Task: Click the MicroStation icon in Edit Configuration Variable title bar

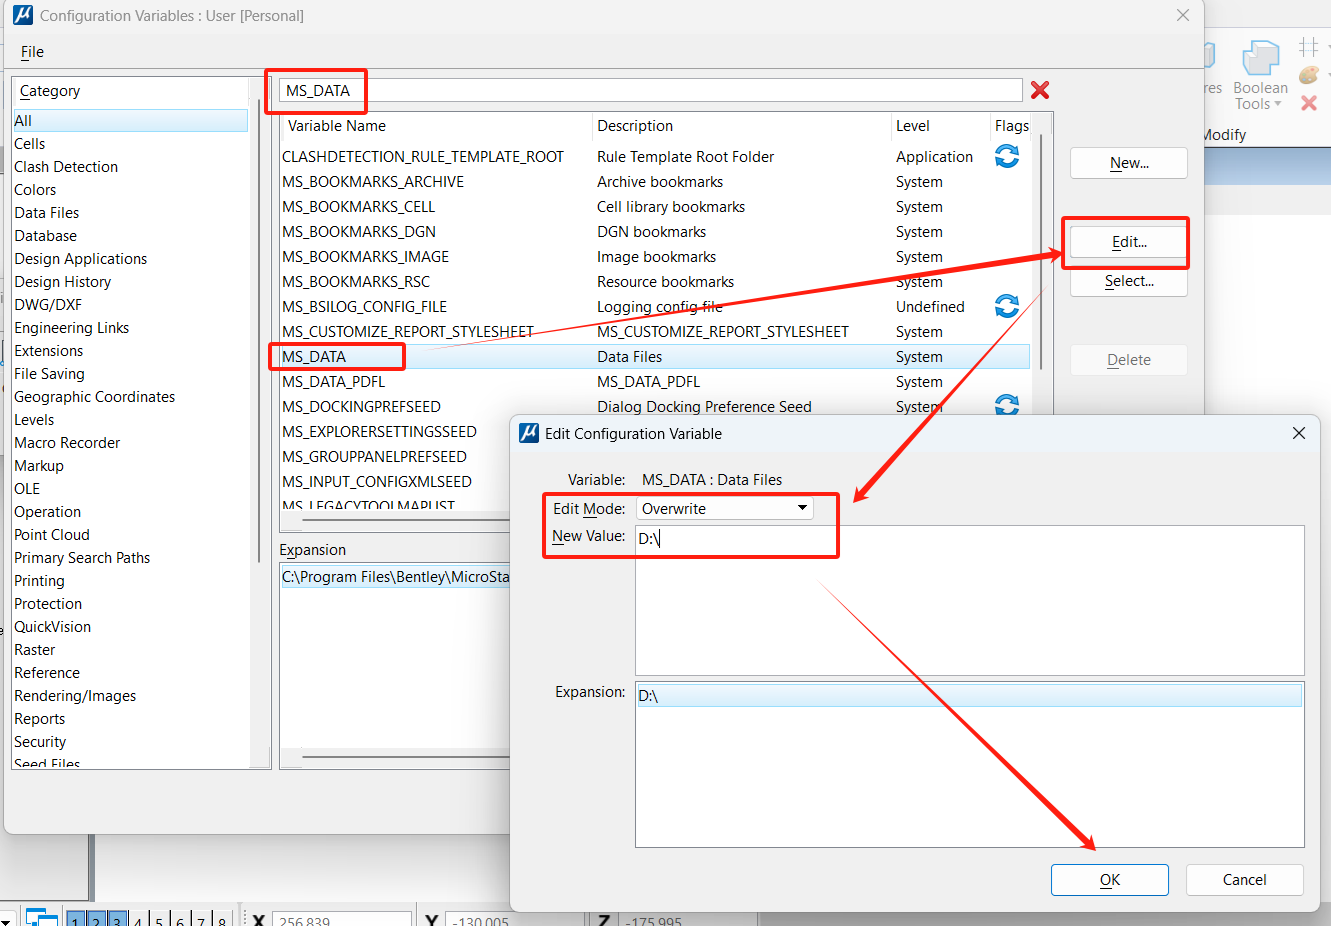Action: click(x=529, y=433)
